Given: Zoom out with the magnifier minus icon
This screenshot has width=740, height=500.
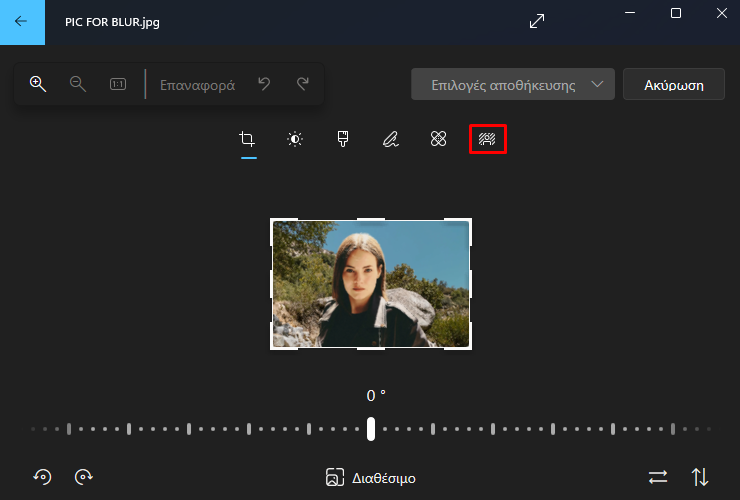Looking at the screenshot, I should coord(78,84).
